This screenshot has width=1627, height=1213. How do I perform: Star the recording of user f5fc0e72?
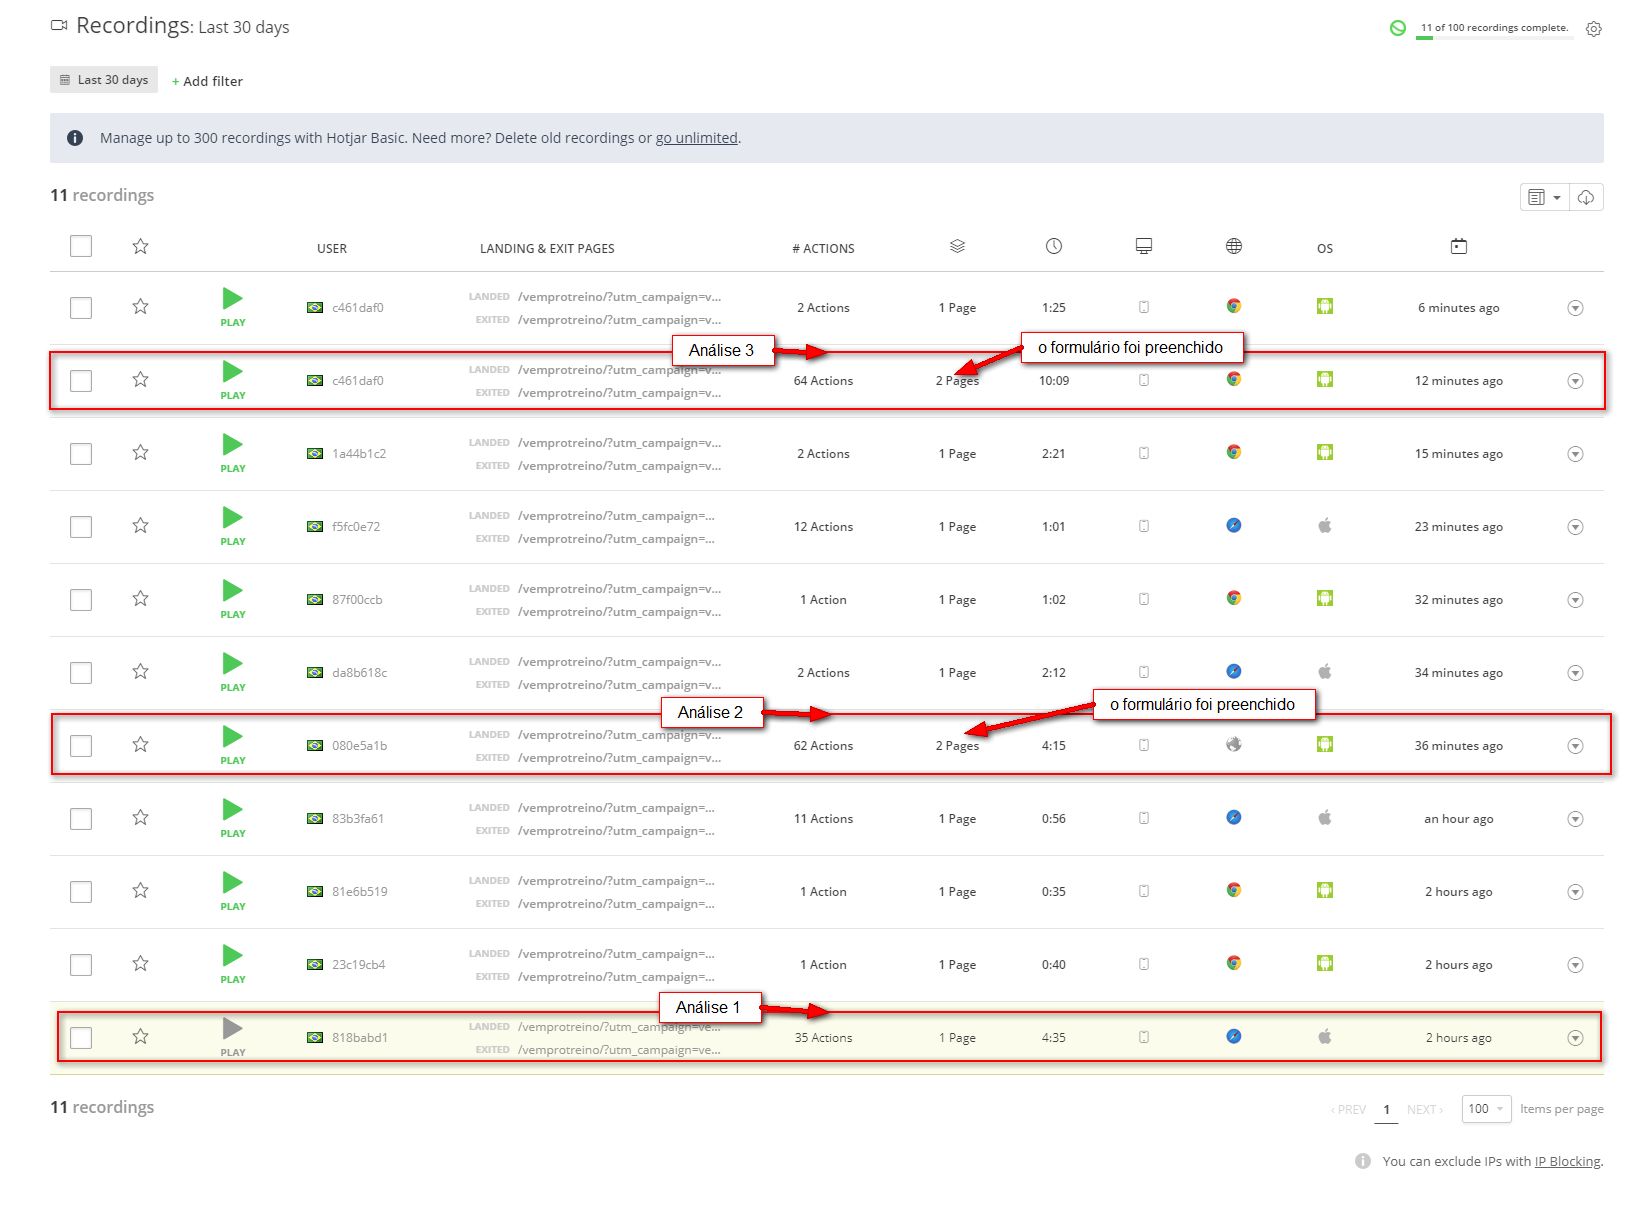tap(140, 526)
